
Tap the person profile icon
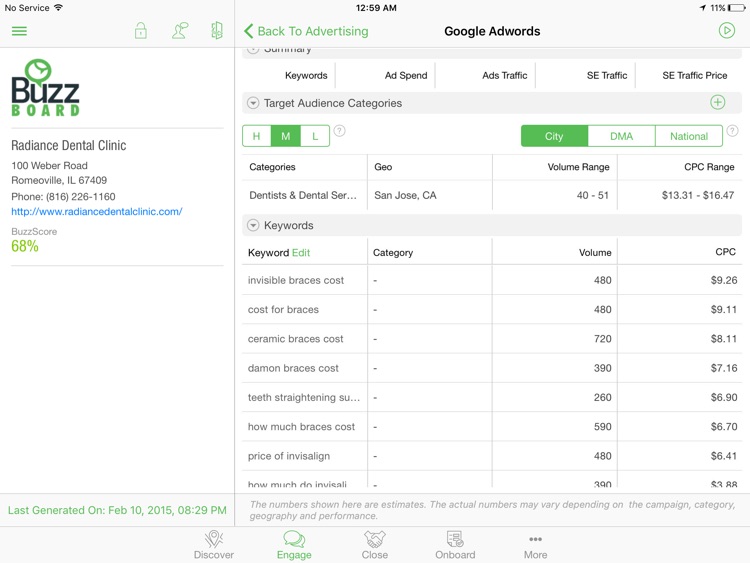pos(180,31)
